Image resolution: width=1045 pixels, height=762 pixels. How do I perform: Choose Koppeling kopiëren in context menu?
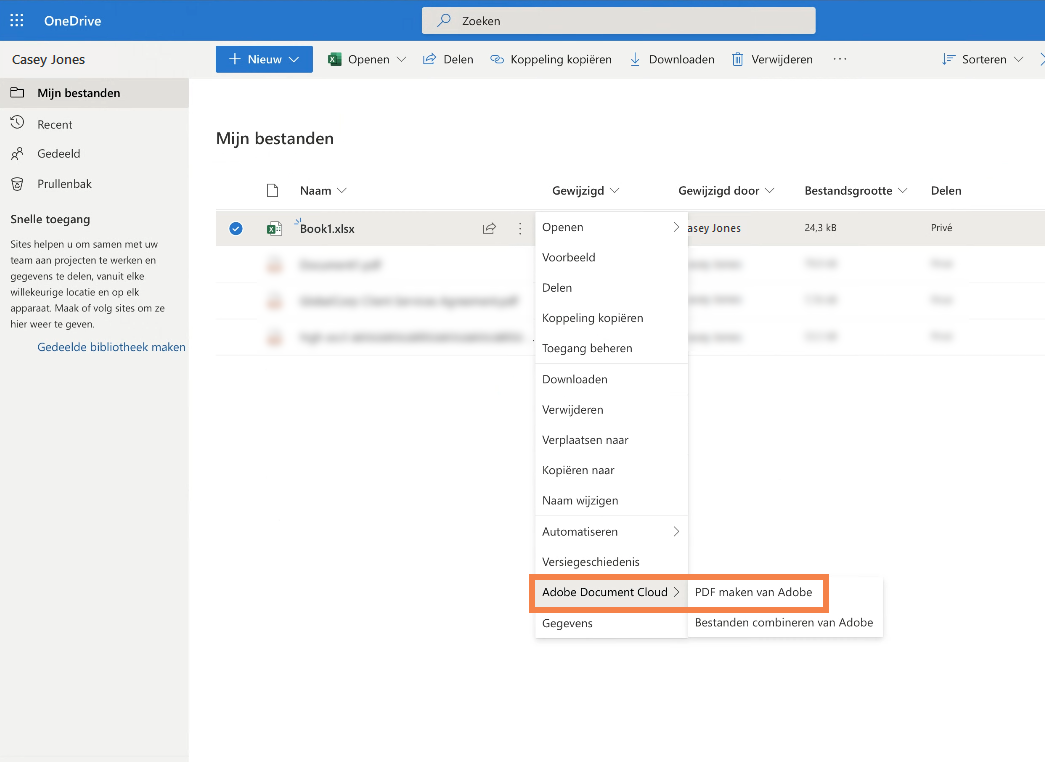point(611,318)
